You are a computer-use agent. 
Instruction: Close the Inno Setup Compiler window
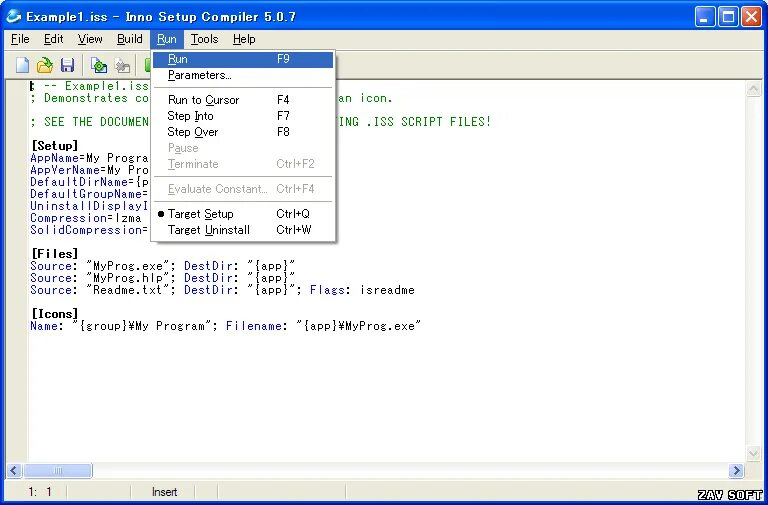[751, 17]
